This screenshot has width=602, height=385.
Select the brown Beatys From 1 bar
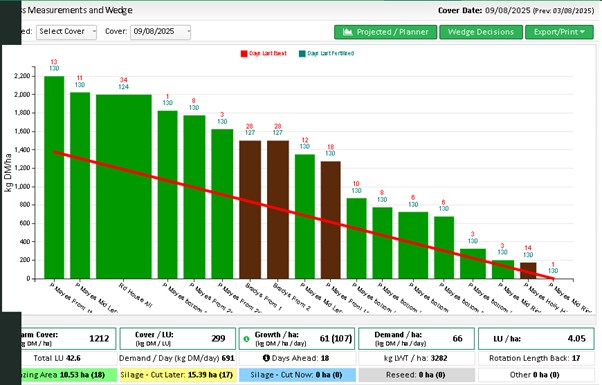250,210
